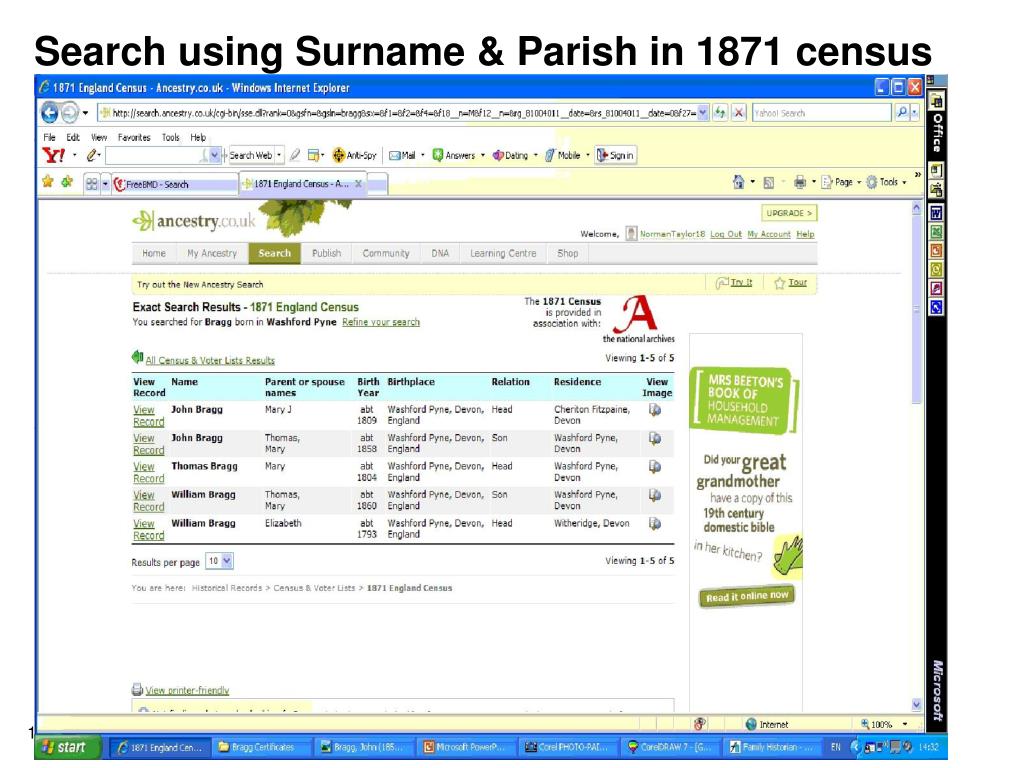The image size is (1024, 768).
Task: Switch to Family Historian in the taskbar
Action: [x=773, y=747]
